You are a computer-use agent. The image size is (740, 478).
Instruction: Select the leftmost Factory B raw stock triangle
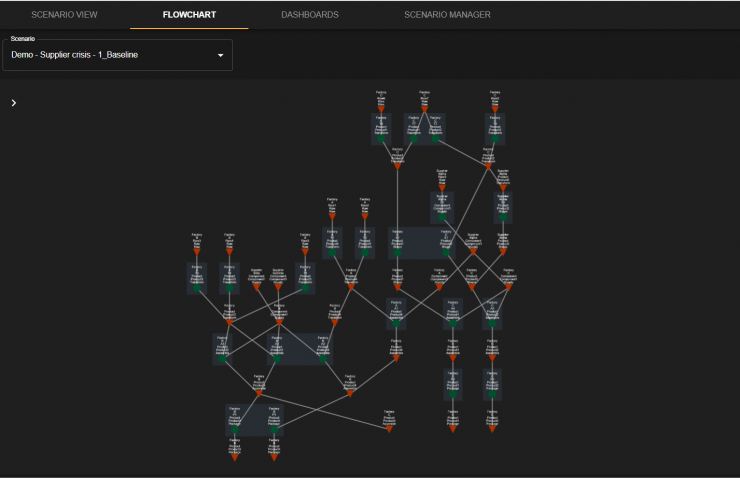click(197, 252)
